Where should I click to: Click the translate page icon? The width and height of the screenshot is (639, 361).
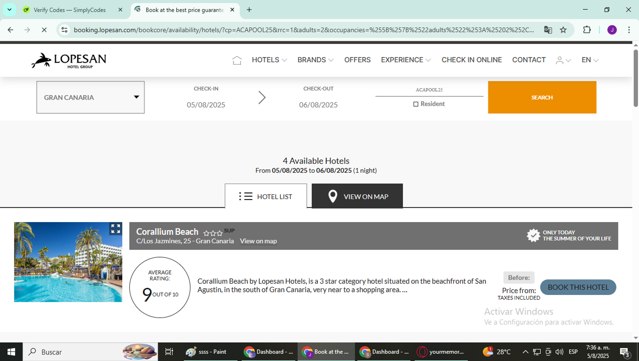[x=548, y=30]
